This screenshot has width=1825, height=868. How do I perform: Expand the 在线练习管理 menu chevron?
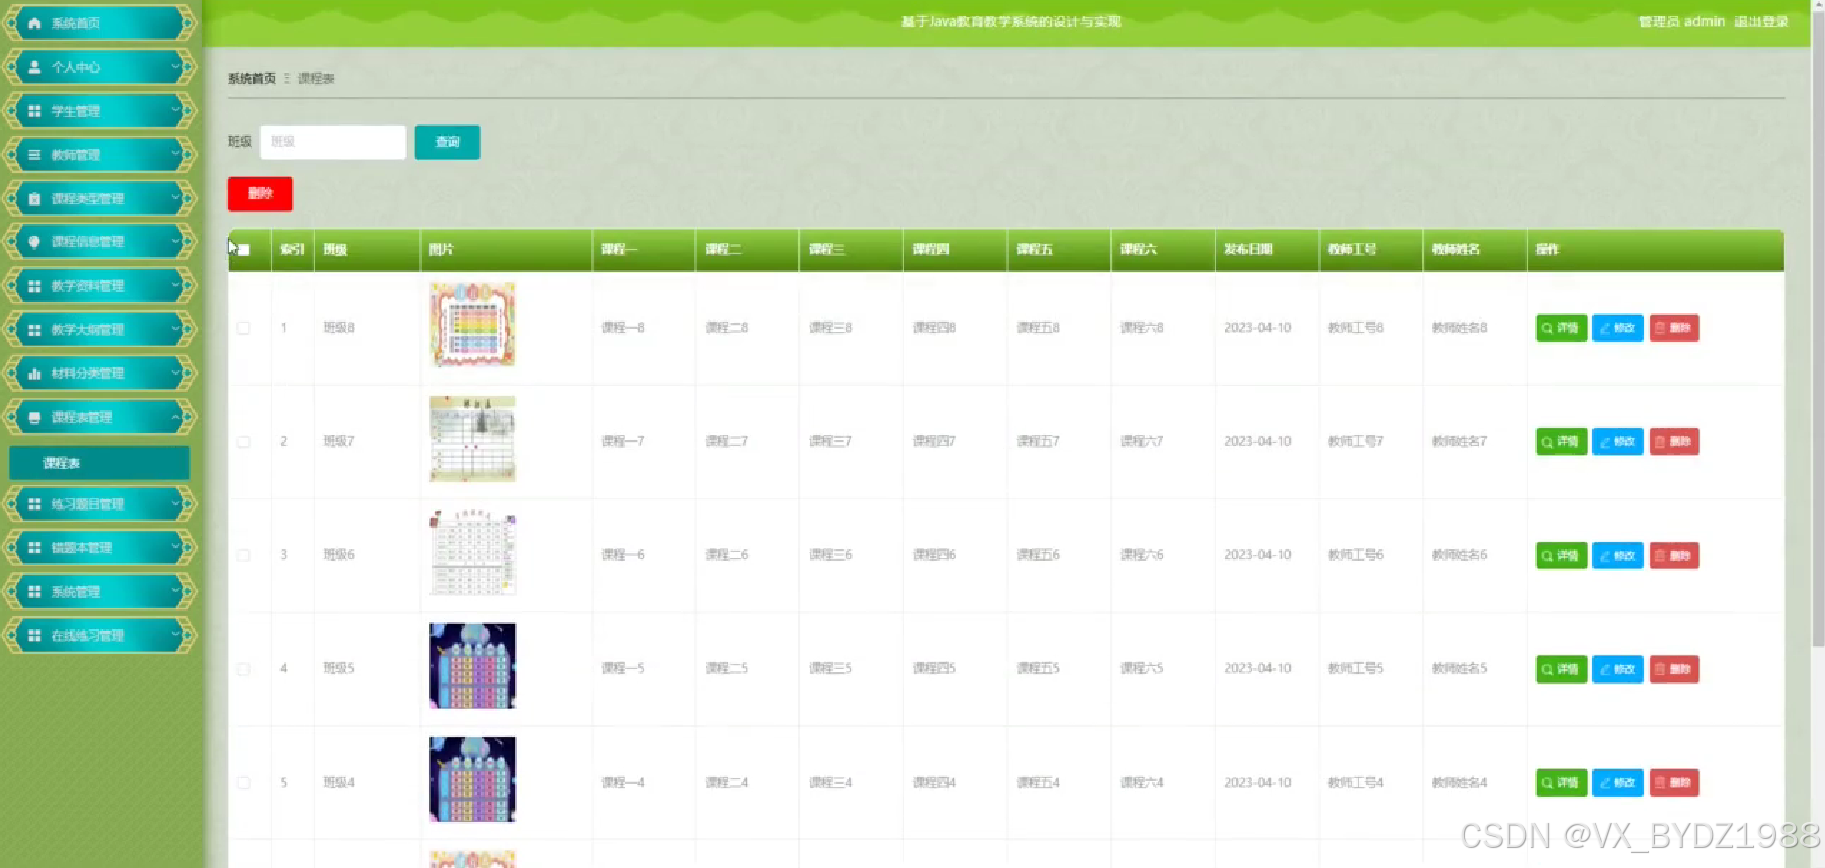pyautogui.click(x=175, y=635)
